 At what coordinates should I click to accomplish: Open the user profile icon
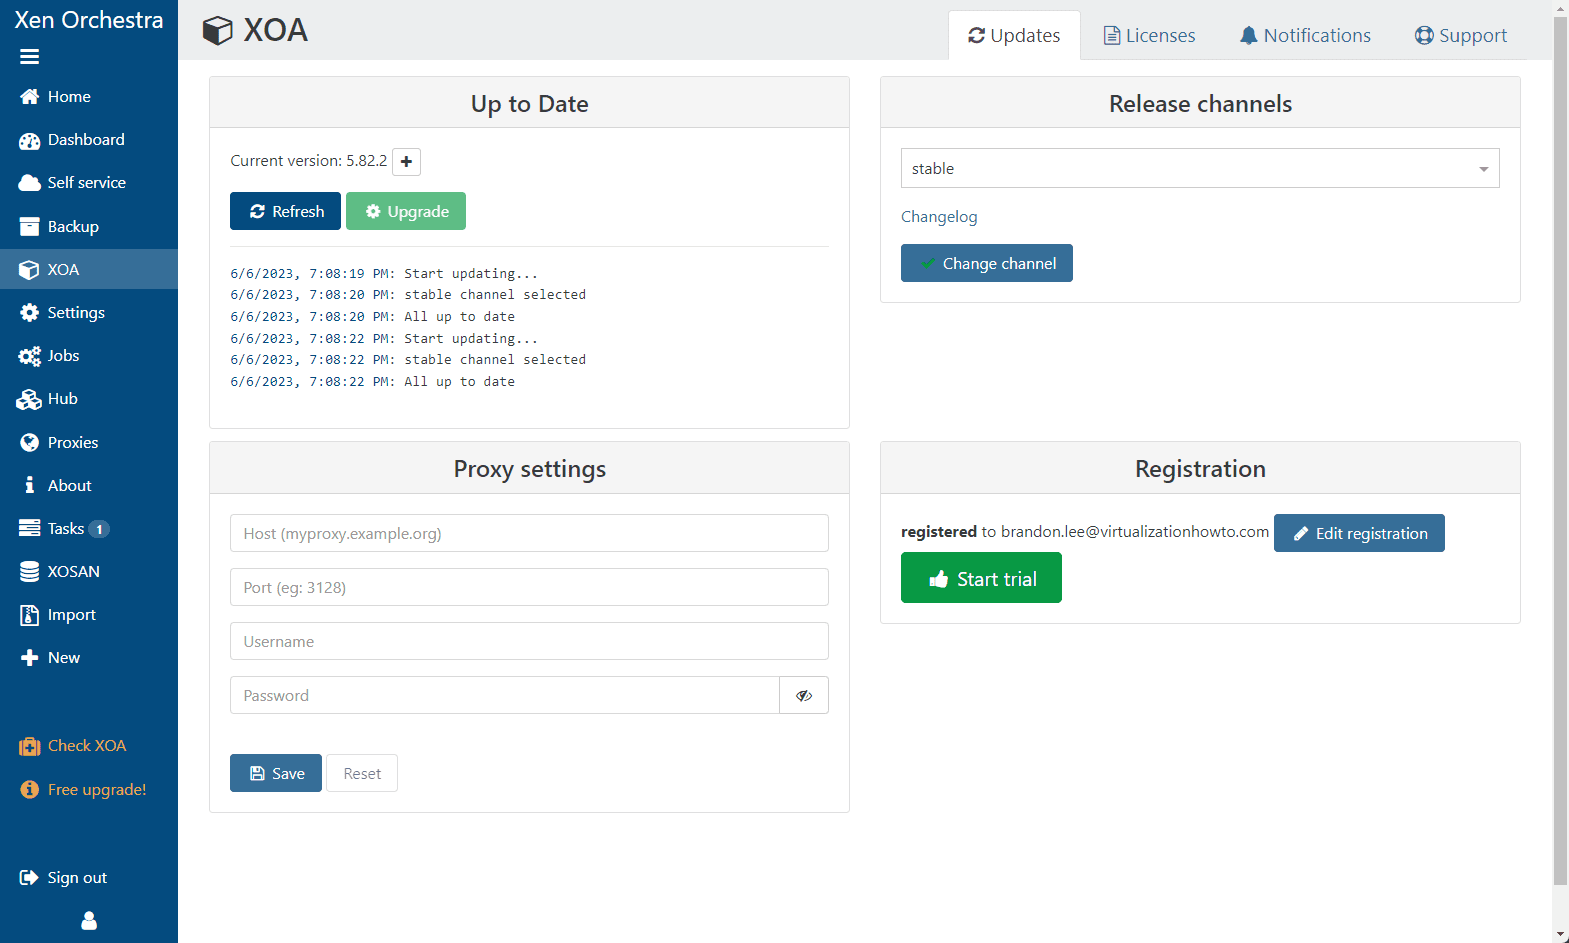(89, 921)
